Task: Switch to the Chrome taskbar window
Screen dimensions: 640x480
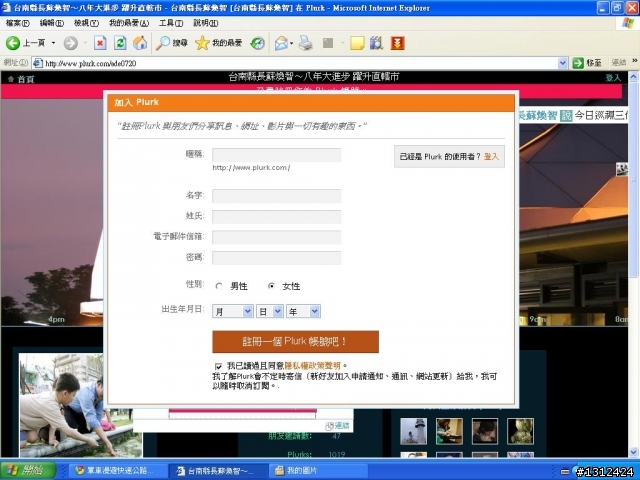Action: tap(116, 471)
